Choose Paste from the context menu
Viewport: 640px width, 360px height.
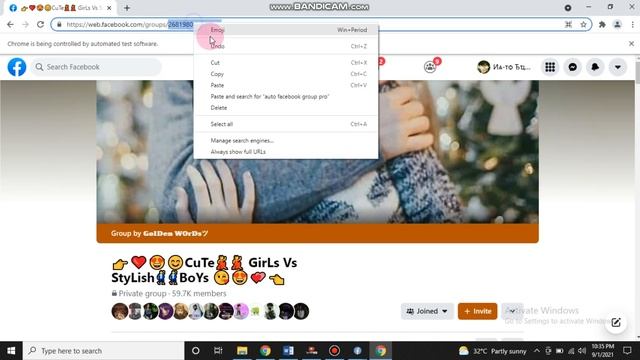coord(286,85)
